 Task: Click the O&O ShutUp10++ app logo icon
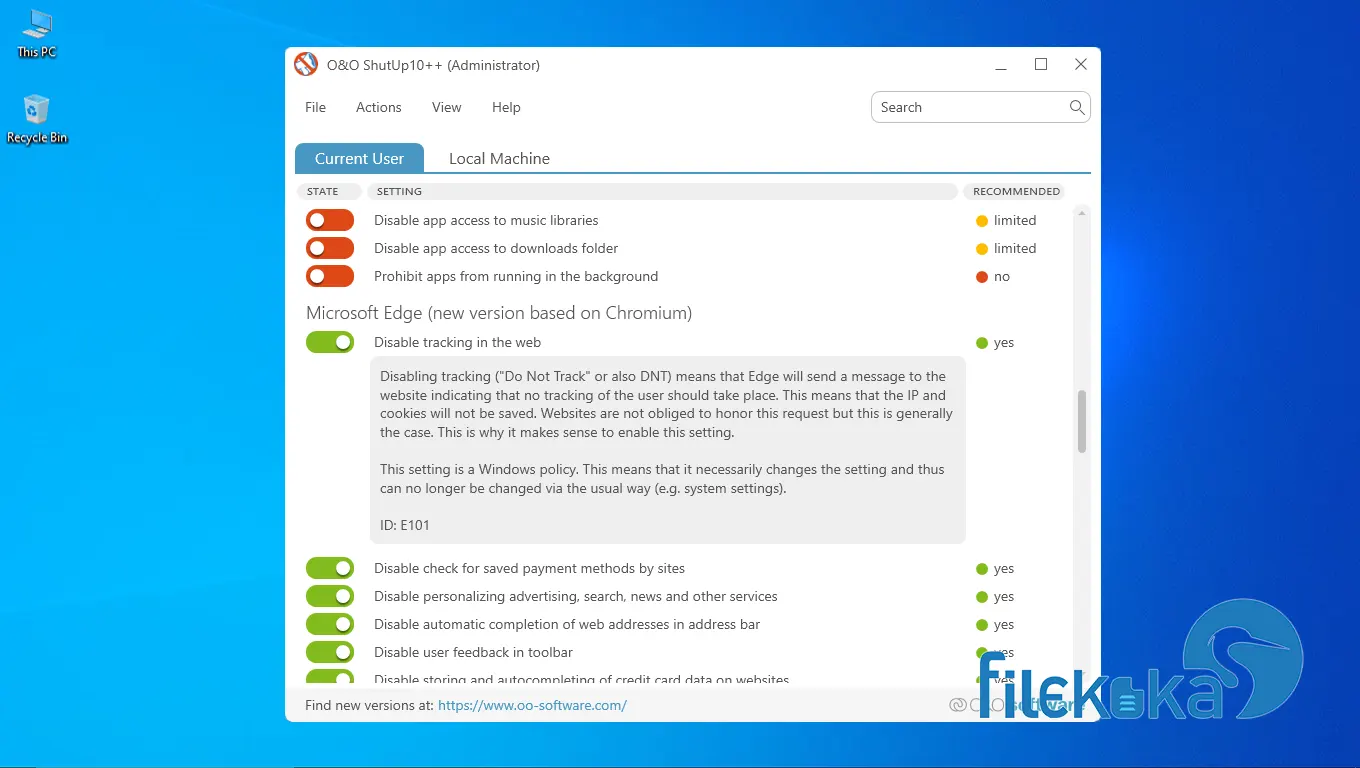306,65
